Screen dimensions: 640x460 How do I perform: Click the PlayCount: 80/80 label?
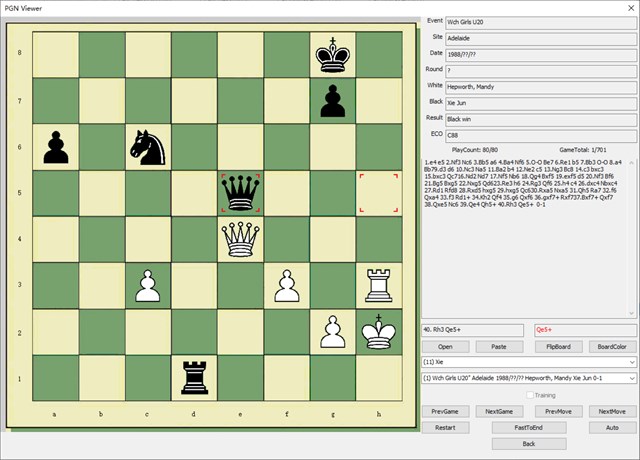(x=475, y=150)
